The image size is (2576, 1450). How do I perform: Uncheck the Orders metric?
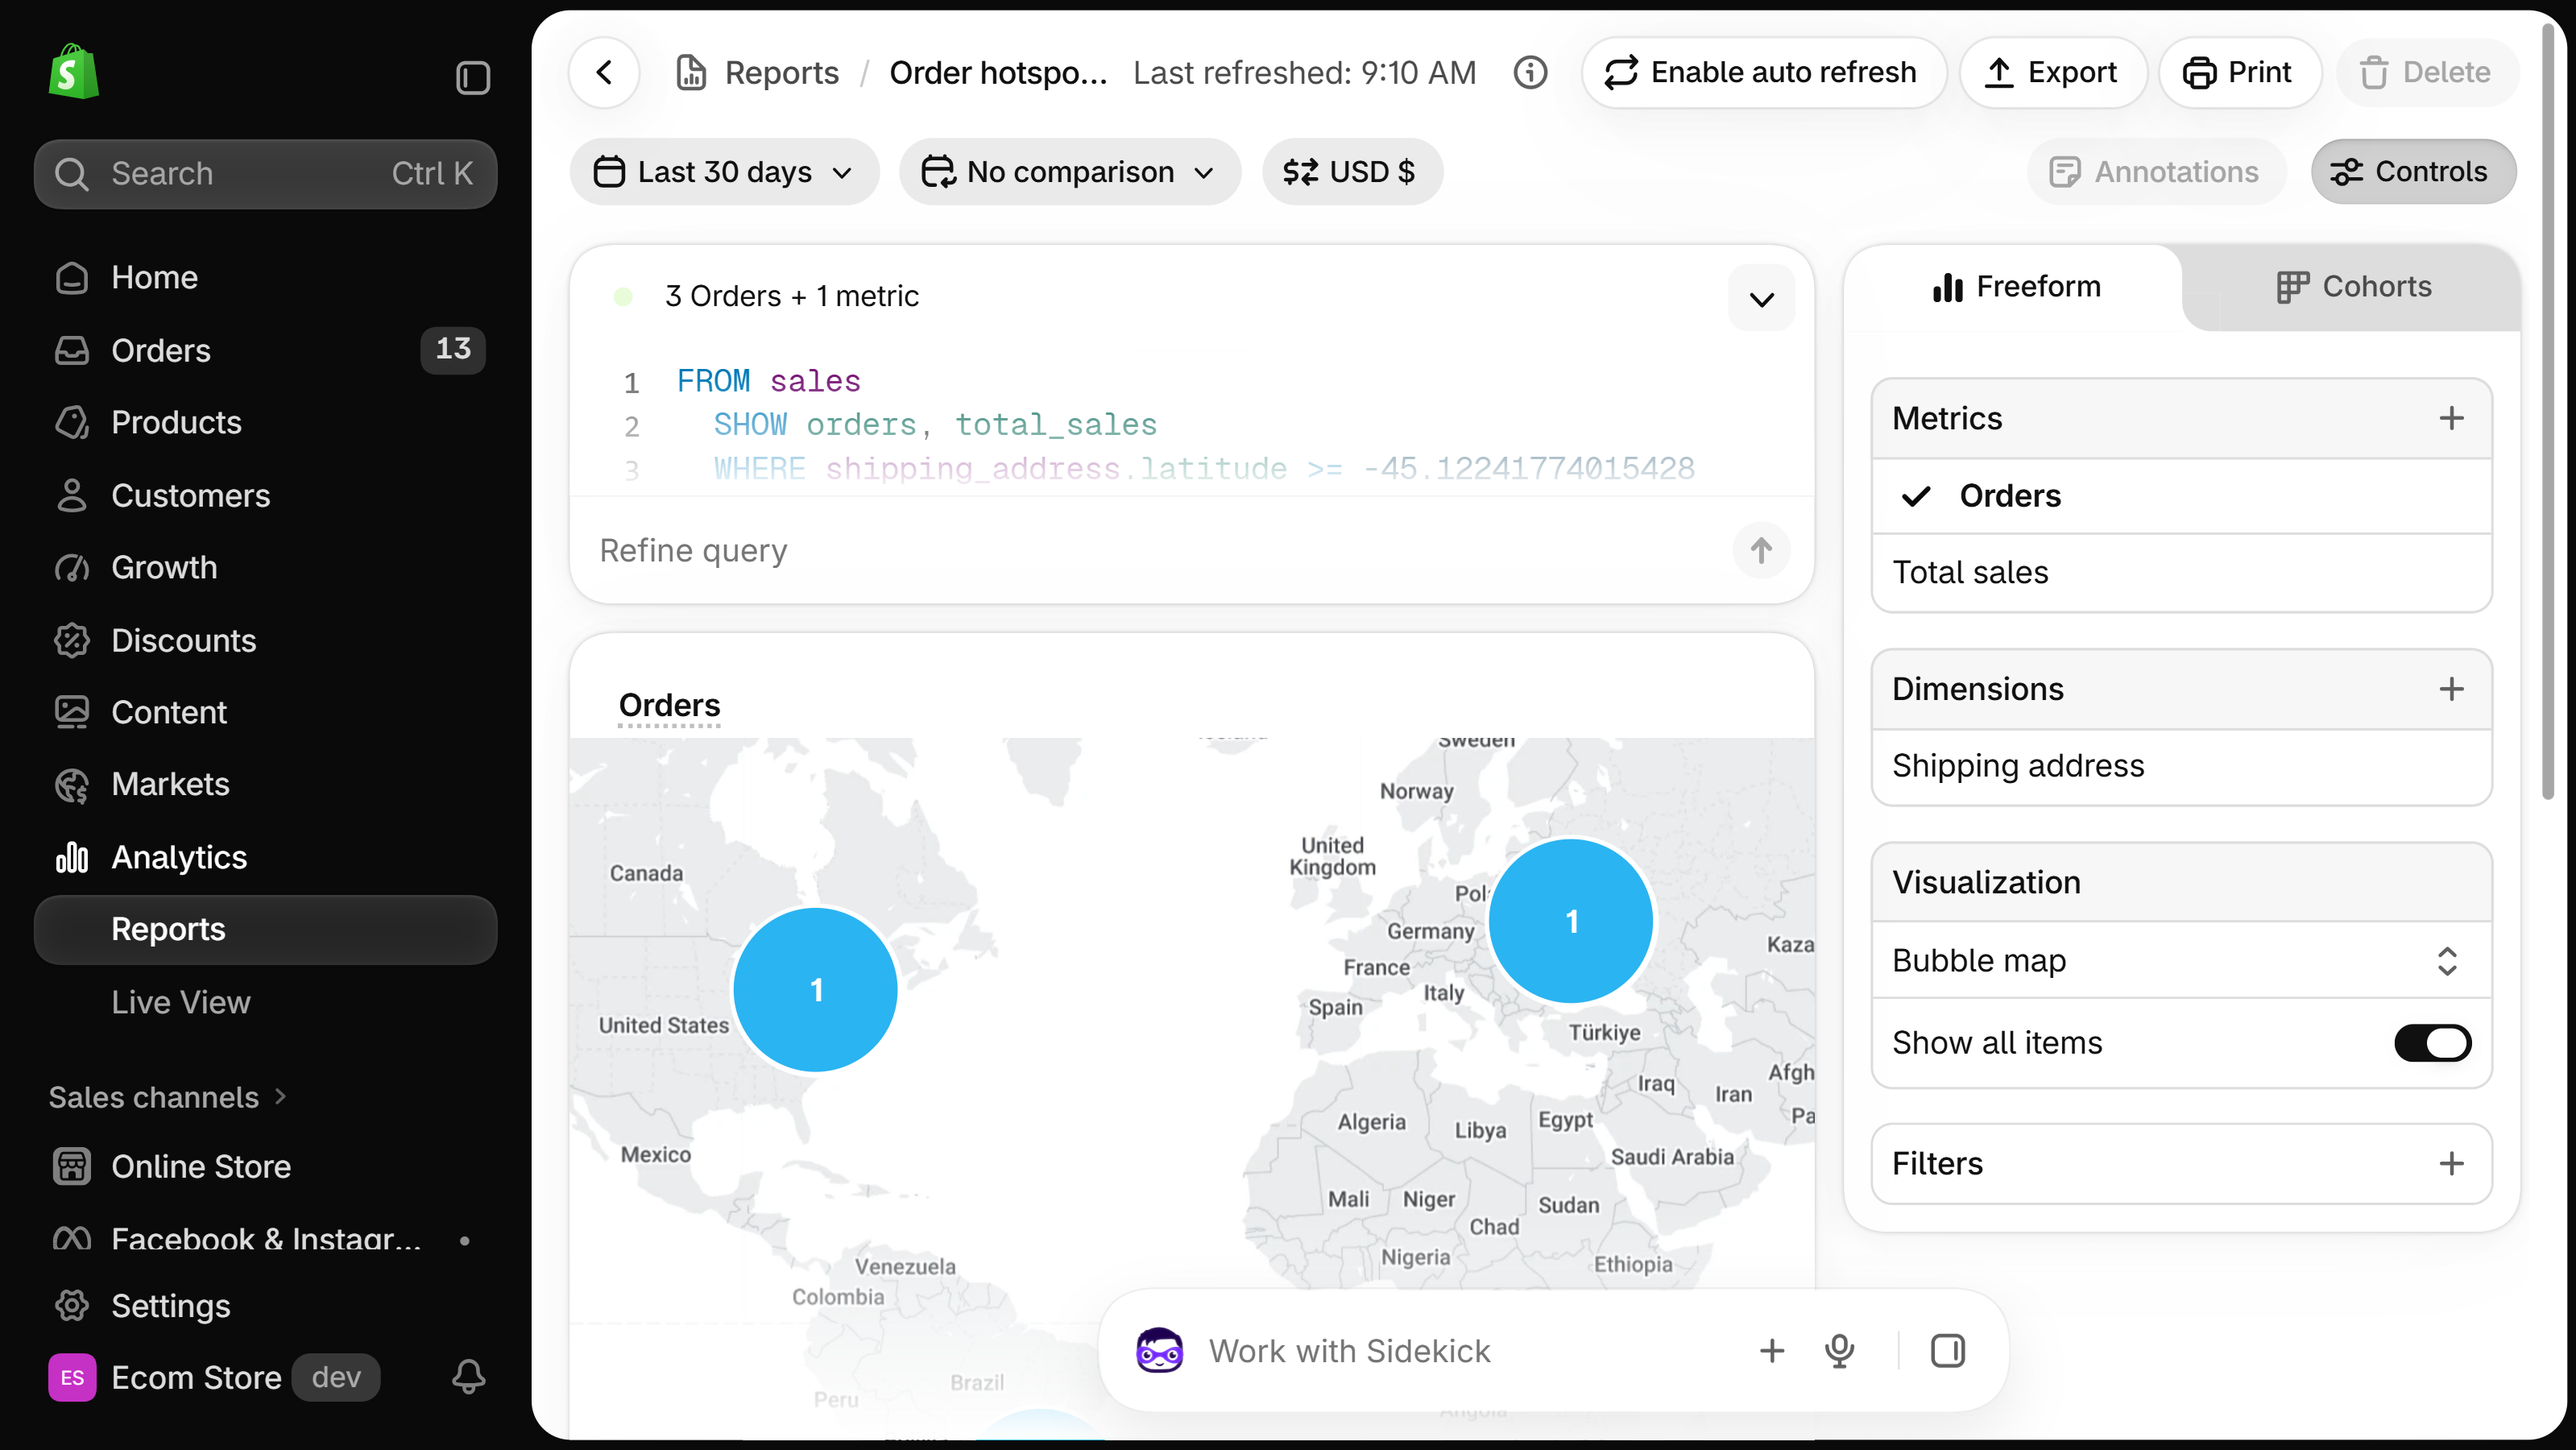[2181, 496]
